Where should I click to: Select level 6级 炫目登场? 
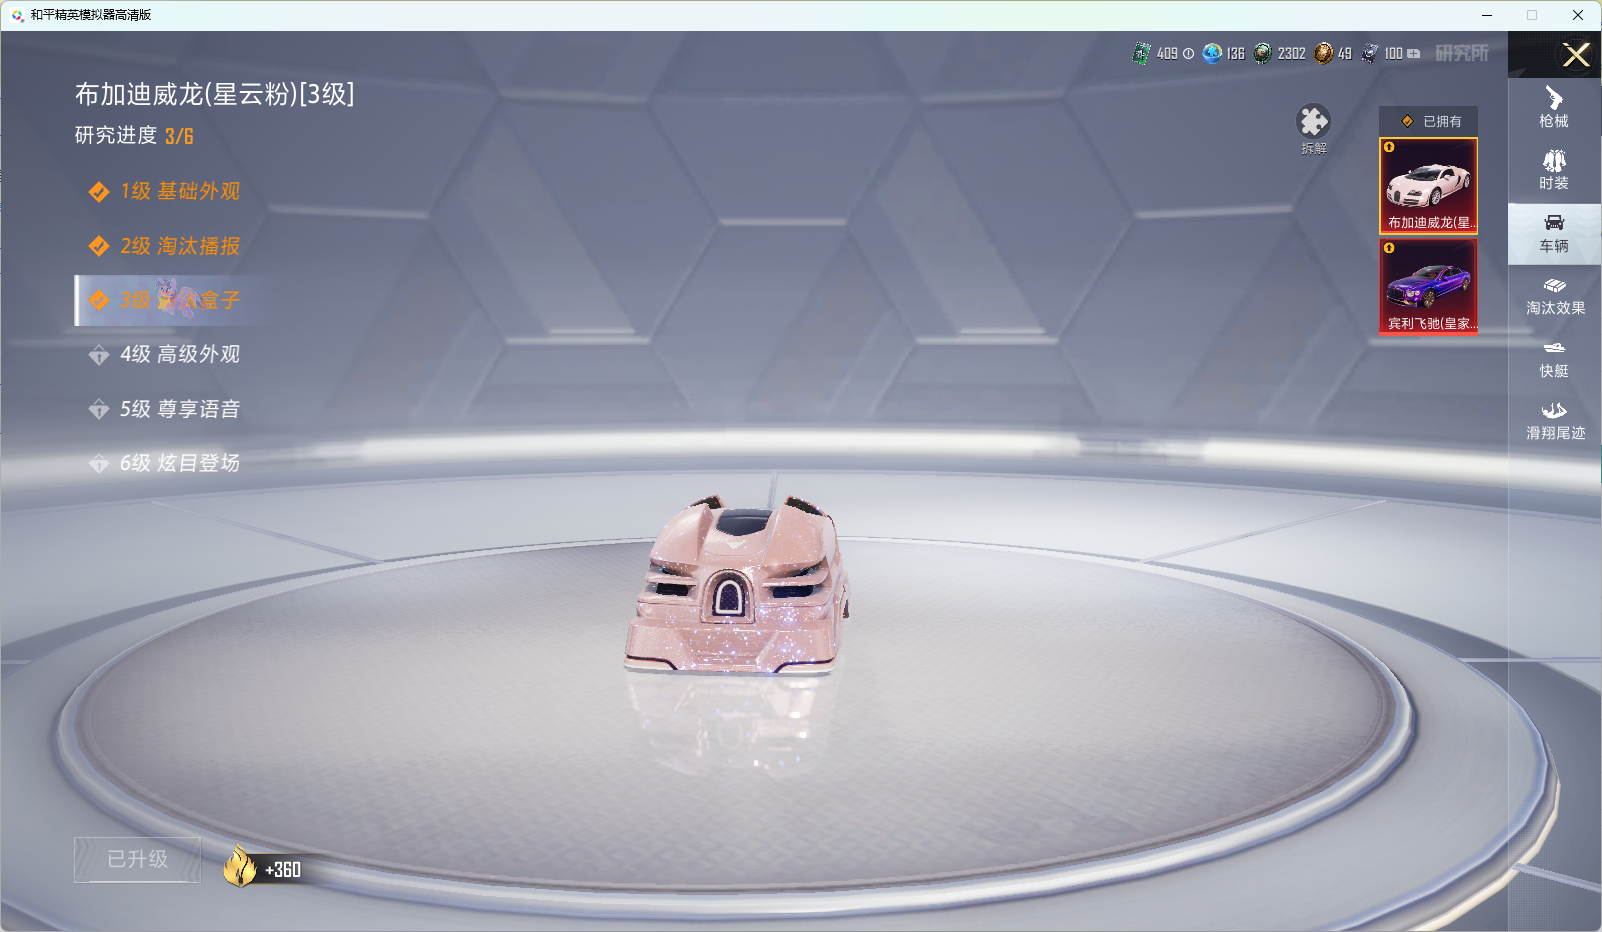coord(165,463)
